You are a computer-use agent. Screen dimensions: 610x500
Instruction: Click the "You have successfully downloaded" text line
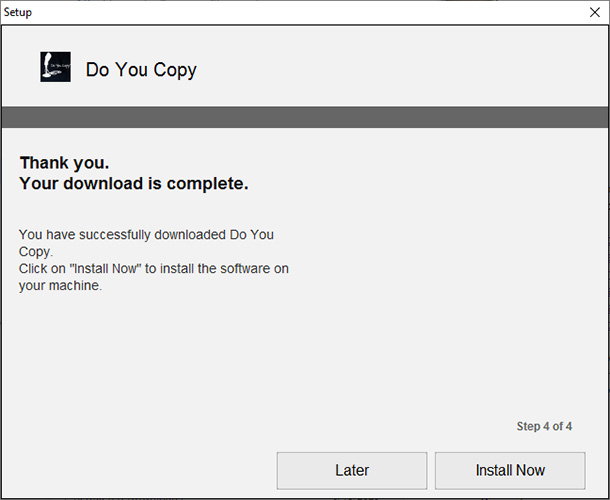pyautogui.click(x=146, y=235)
